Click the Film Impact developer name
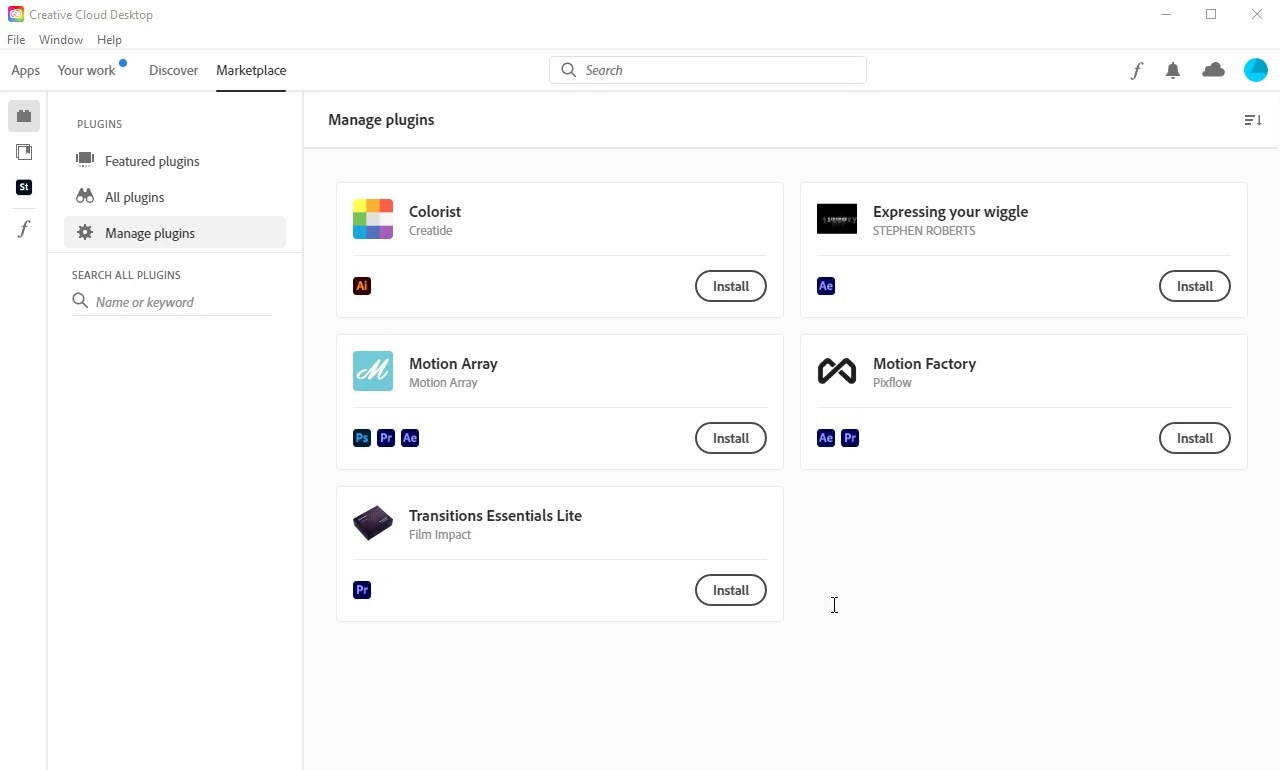Viewport: 1280px width, 770px height. (440, 535)
